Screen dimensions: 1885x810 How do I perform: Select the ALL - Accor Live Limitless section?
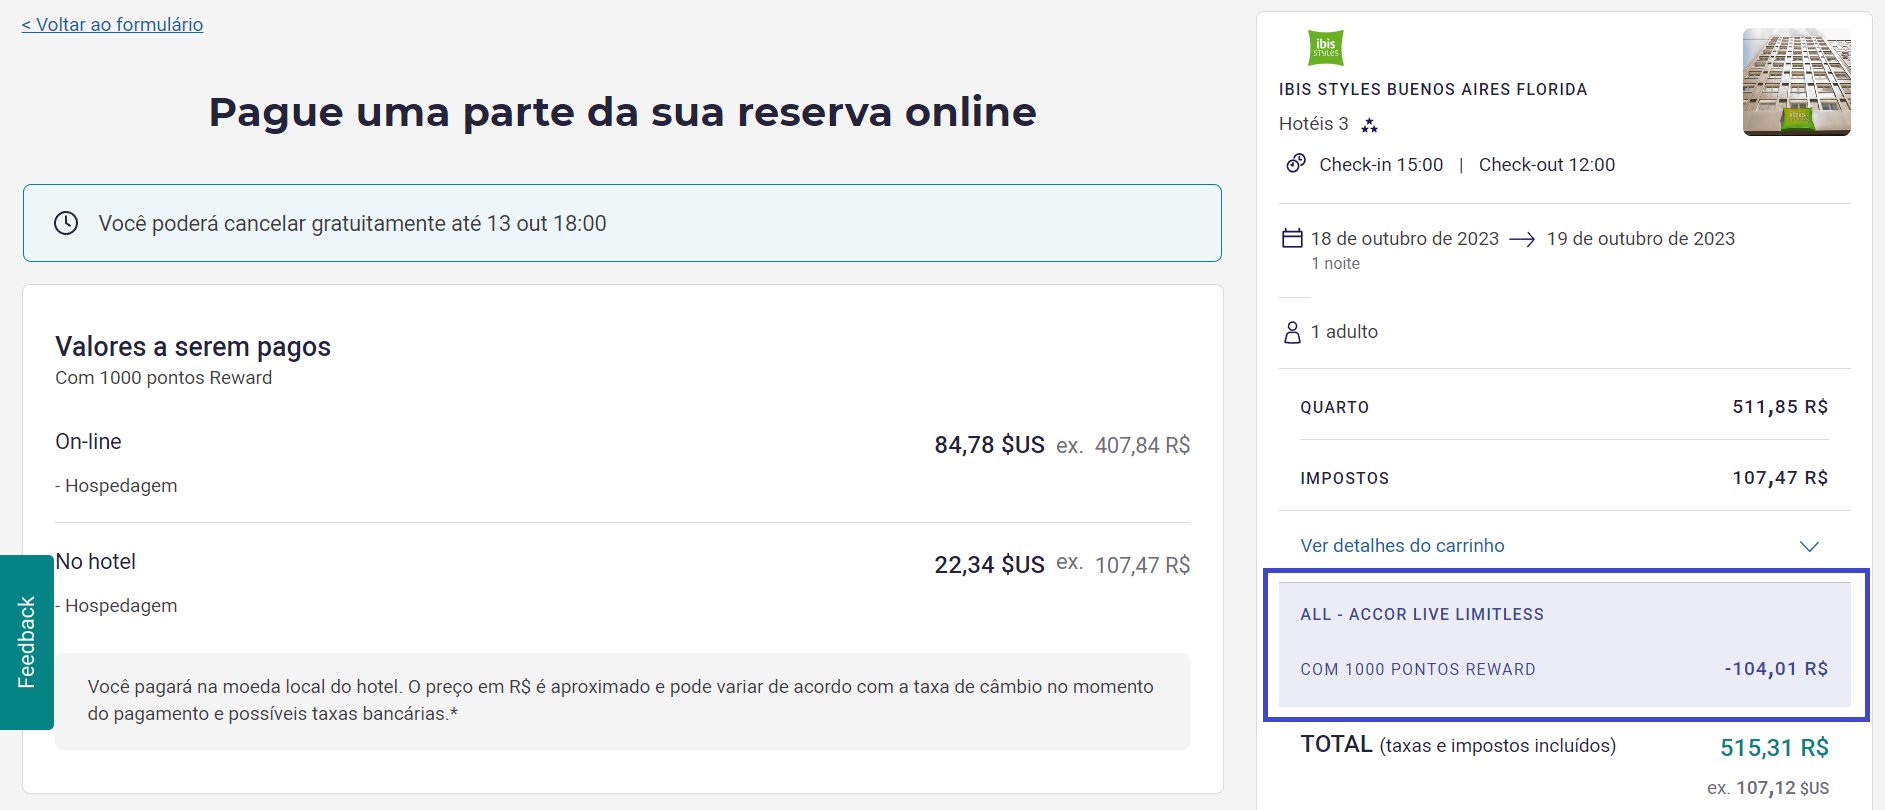(1564, 645)
